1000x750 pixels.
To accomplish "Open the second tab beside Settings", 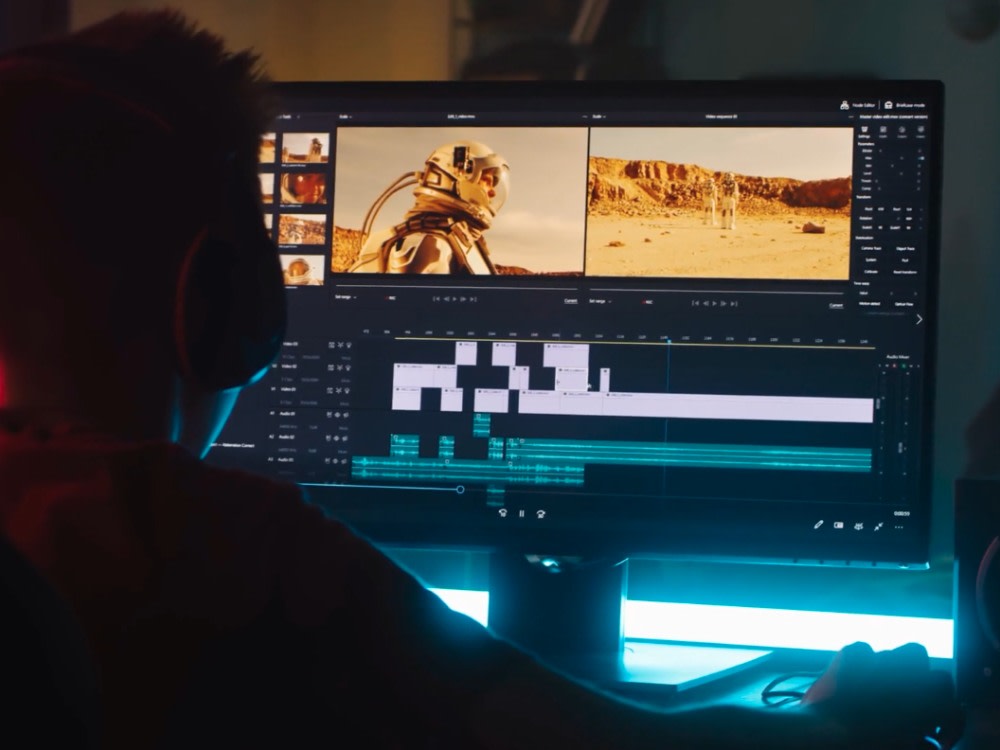I will click(883, 132).
